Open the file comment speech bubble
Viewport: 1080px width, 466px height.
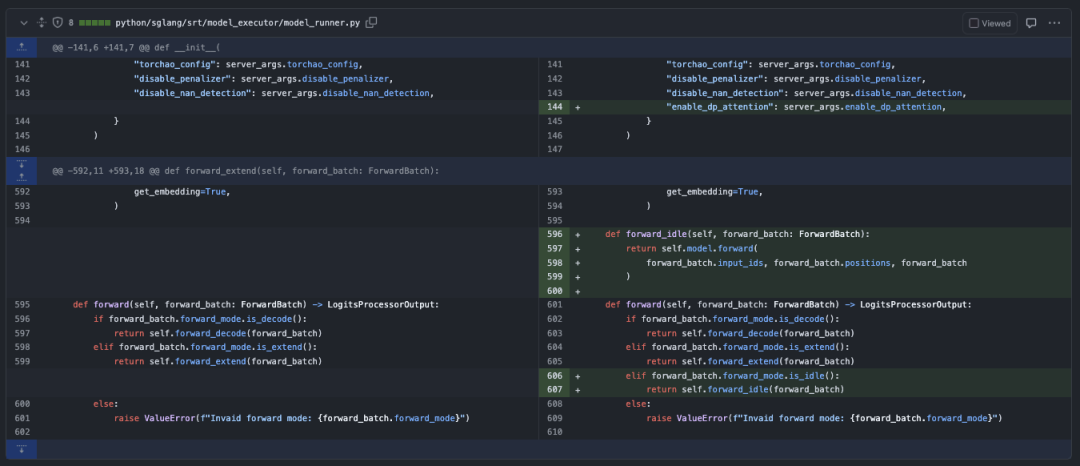(x=1031, y=22)
